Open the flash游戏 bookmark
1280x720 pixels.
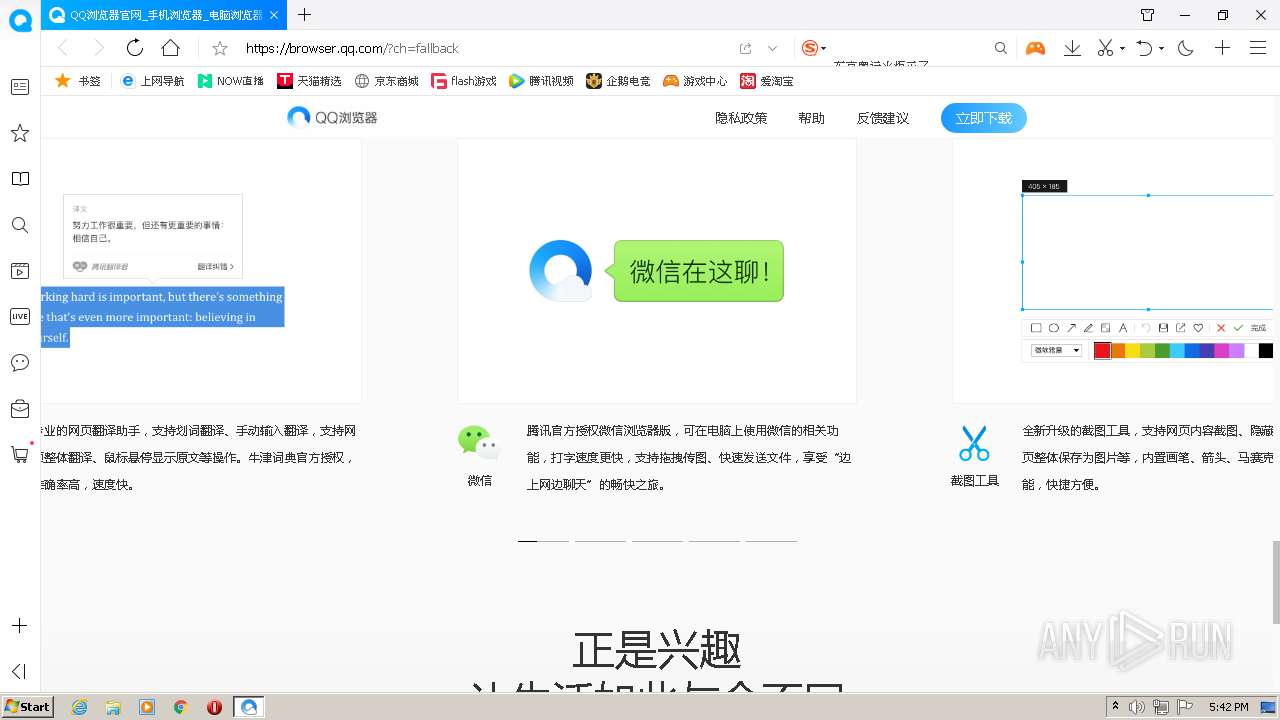coord(464,81)
